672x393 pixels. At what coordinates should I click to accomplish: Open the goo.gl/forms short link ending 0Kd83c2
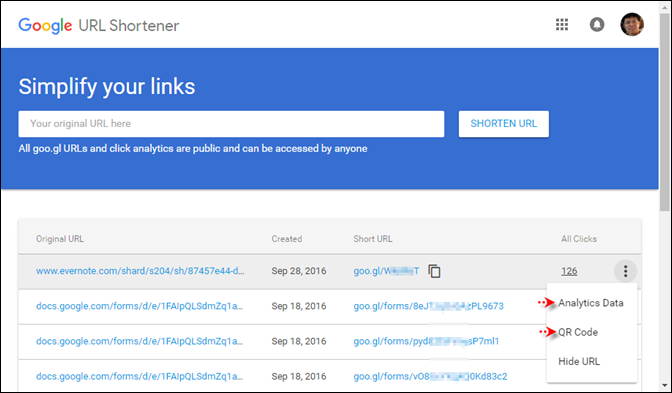pyautogui.click(x=430, y=376)
